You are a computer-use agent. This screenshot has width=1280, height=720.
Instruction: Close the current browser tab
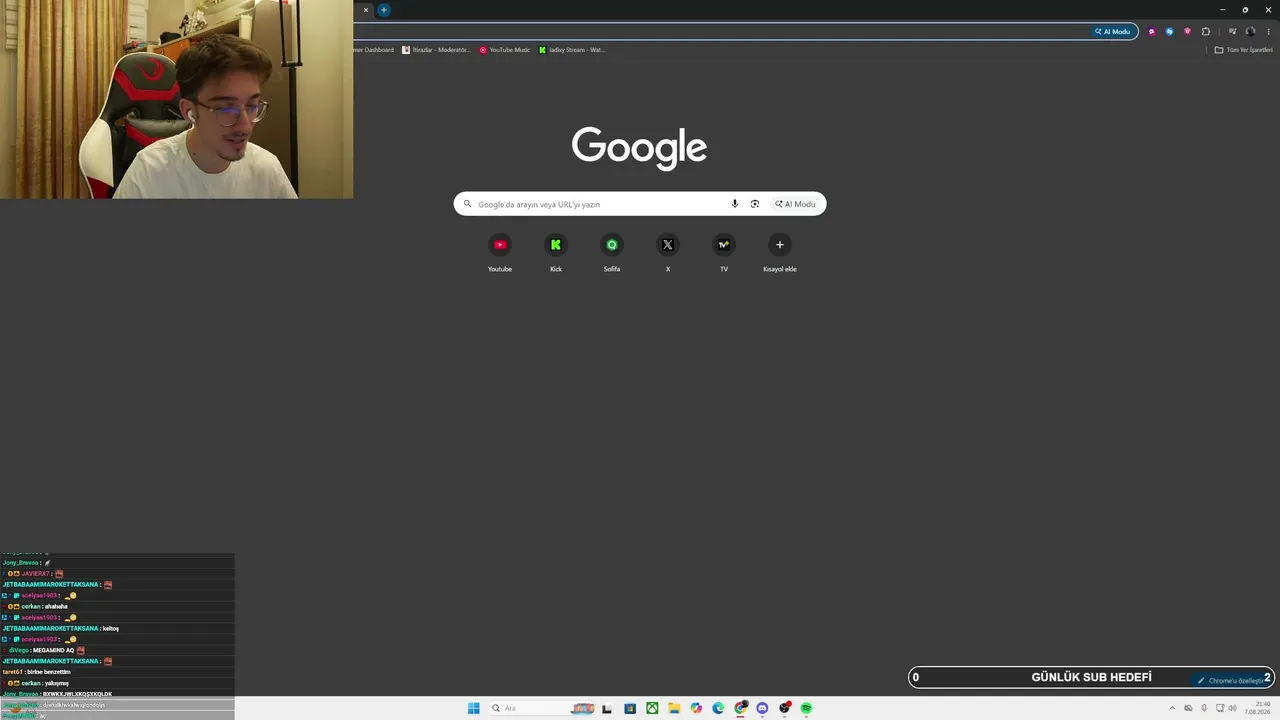366,10
